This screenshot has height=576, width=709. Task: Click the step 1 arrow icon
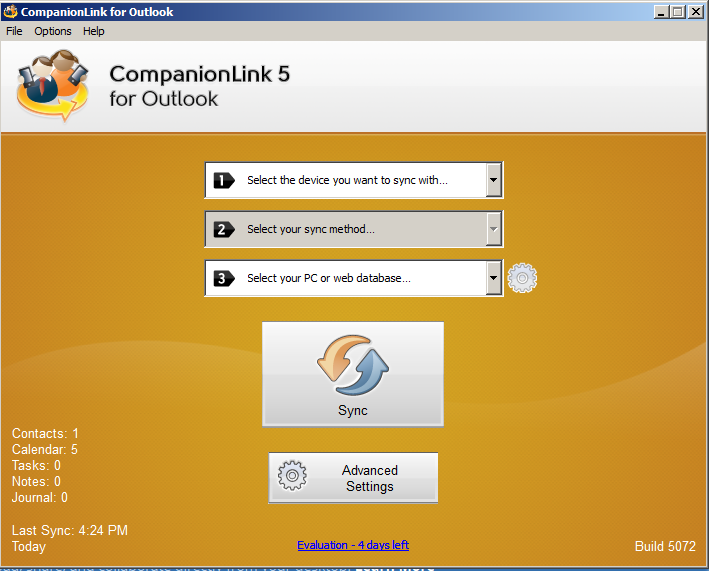224,180
